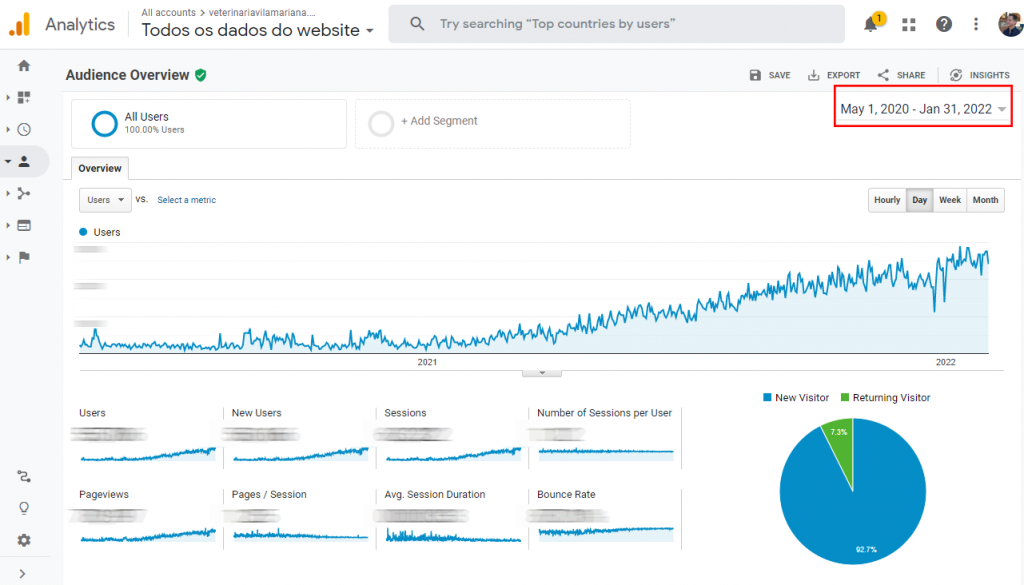
Task: Click the Select a metric link
Action: tap(186, 200)
